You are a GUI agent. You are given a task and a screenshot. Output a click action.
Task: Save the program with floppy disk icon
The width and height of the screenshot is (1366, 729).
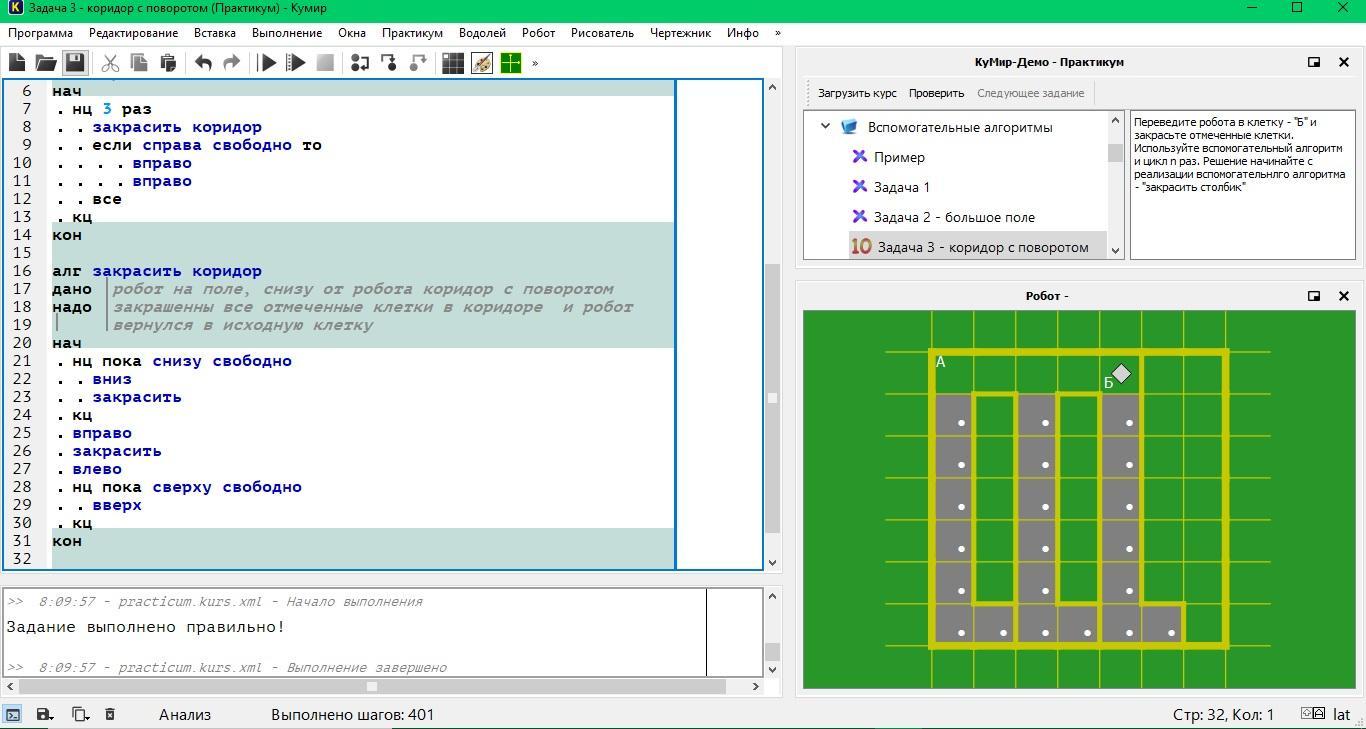(x=75, y=63)
